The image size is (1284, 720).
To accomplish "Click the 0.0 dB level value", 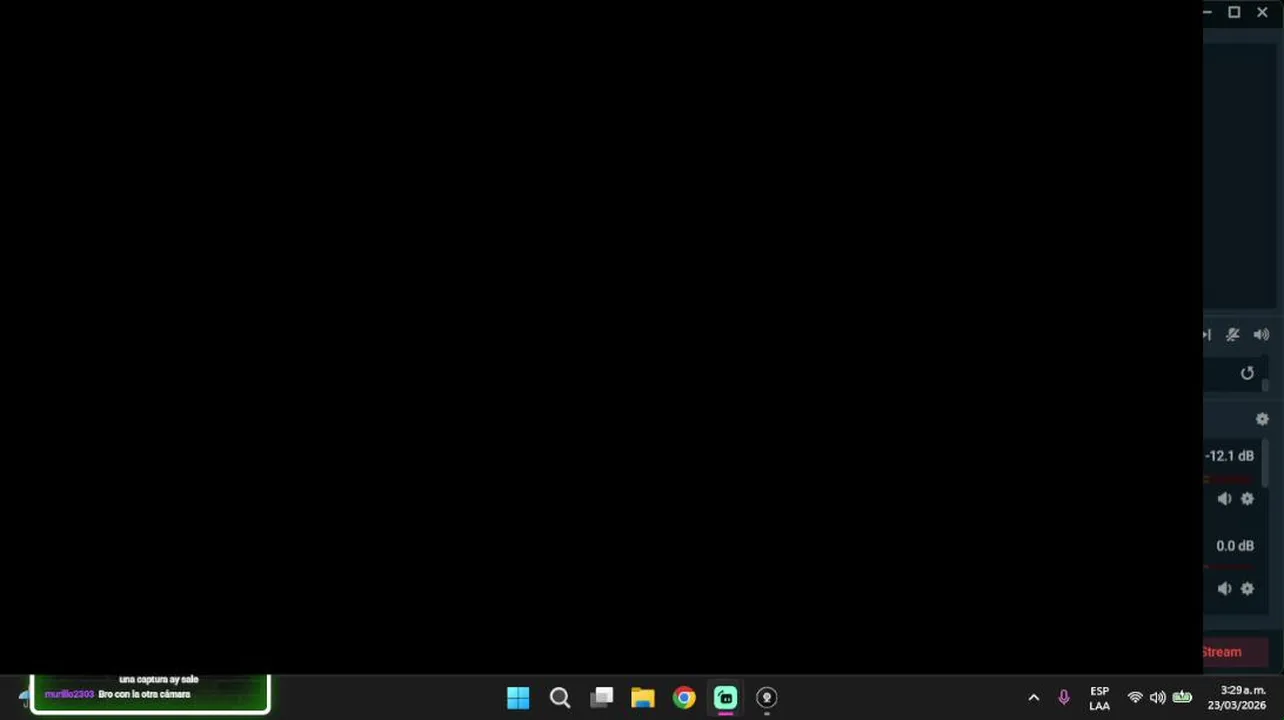I will pyautogui.click(x=1235, y=546).
